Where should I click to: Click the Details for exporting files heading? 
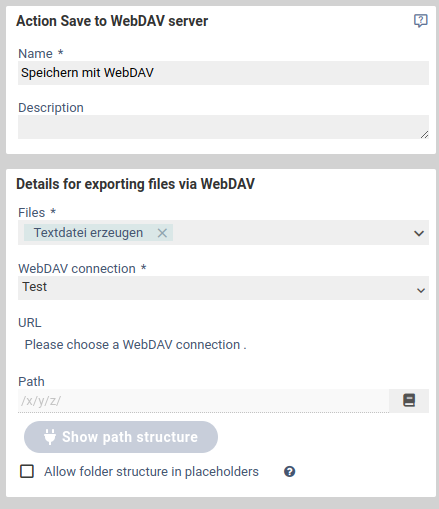[135, 184]
